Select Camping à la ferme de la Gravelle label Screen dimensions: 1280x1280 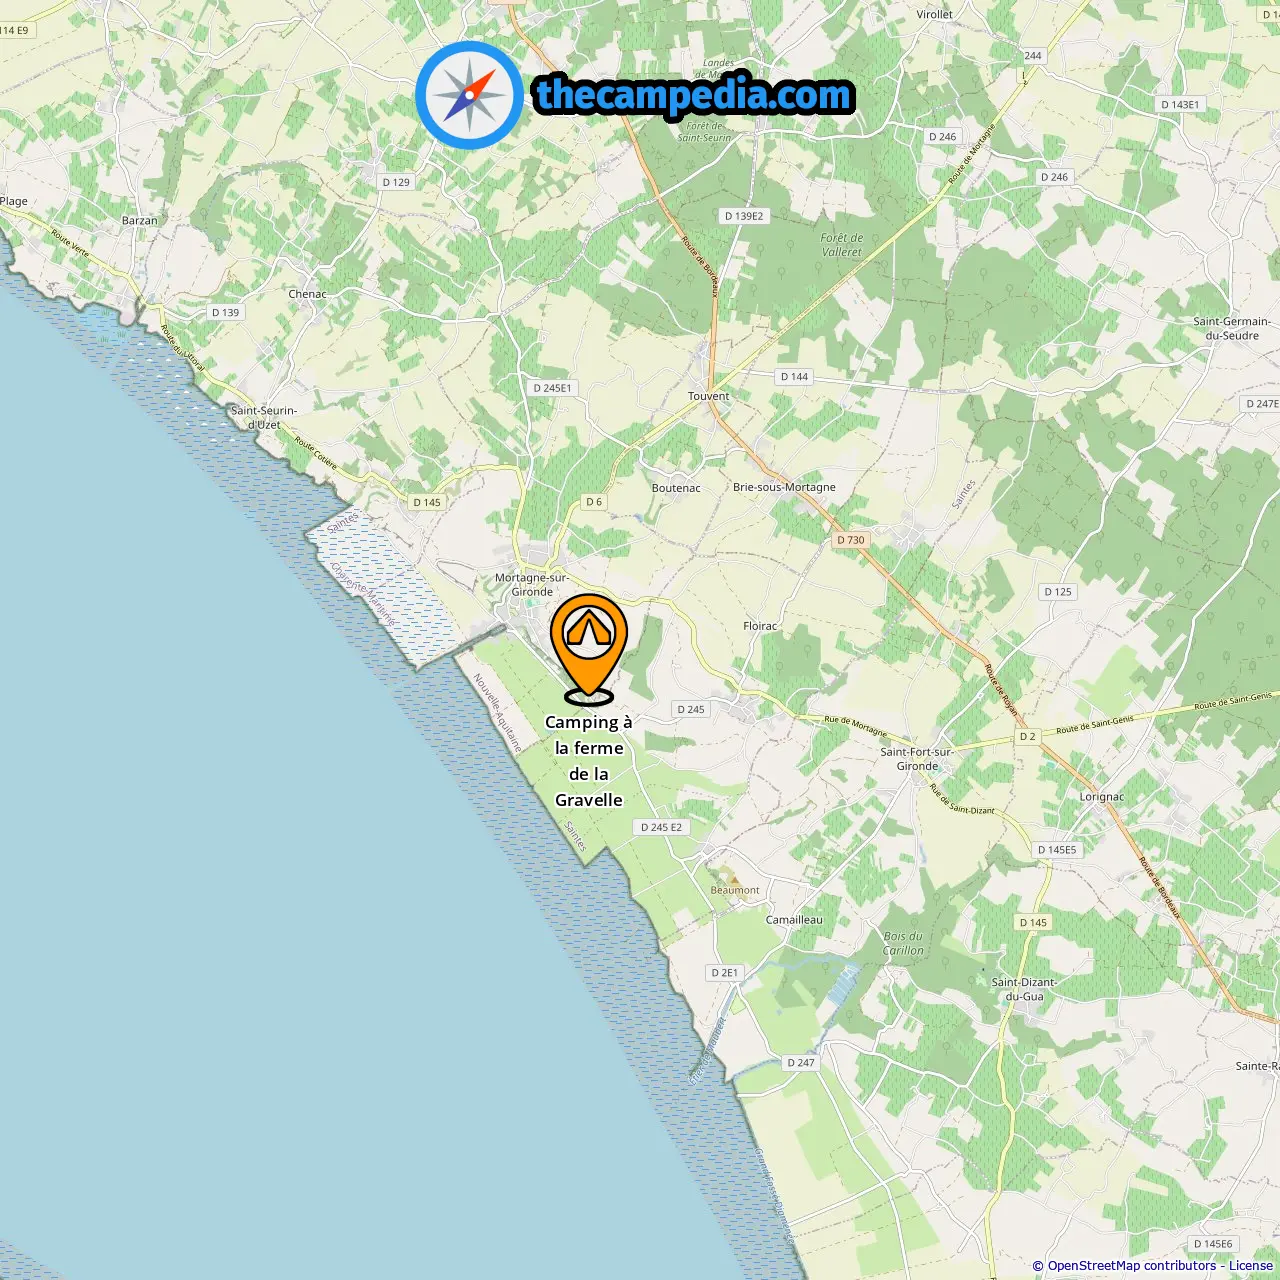[x=589, y=761]
